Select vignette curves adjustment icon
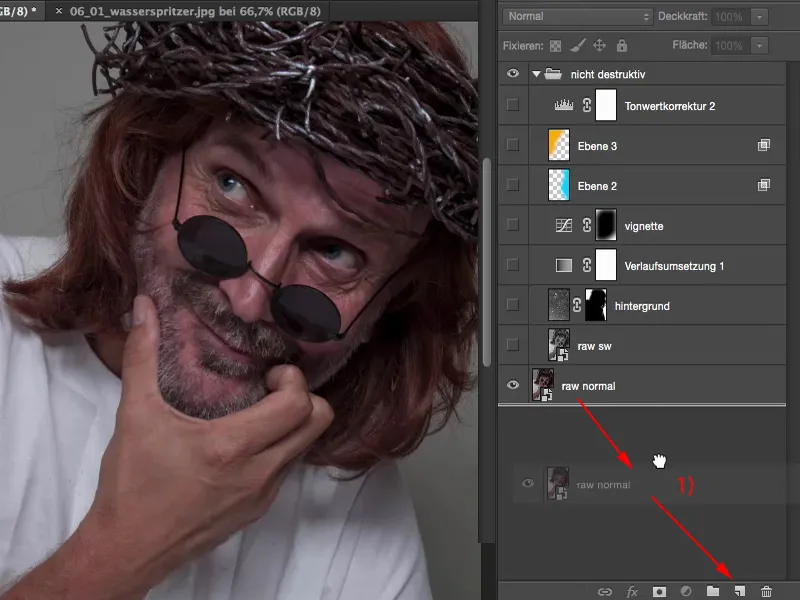The height and width of the screenshot is (600, 800). tap(564, 225)
